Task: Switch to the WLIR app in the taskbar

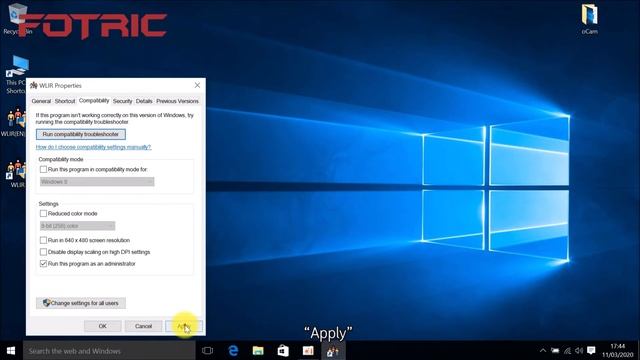Action: [333, 351]
